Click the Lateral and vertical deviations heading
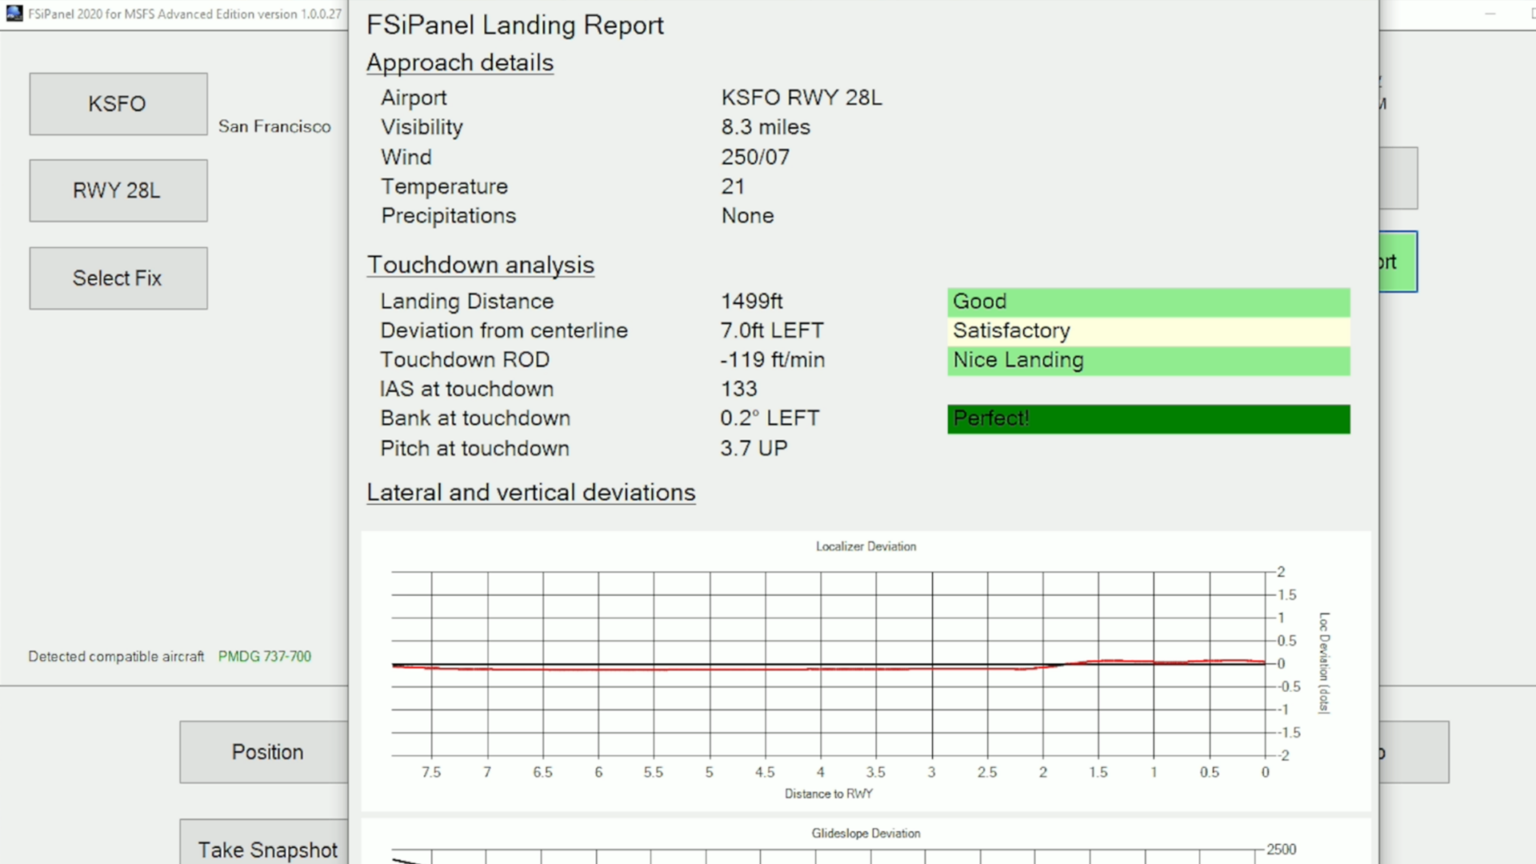This screenshot has height=864, width=1536. (x=531, y=493)
